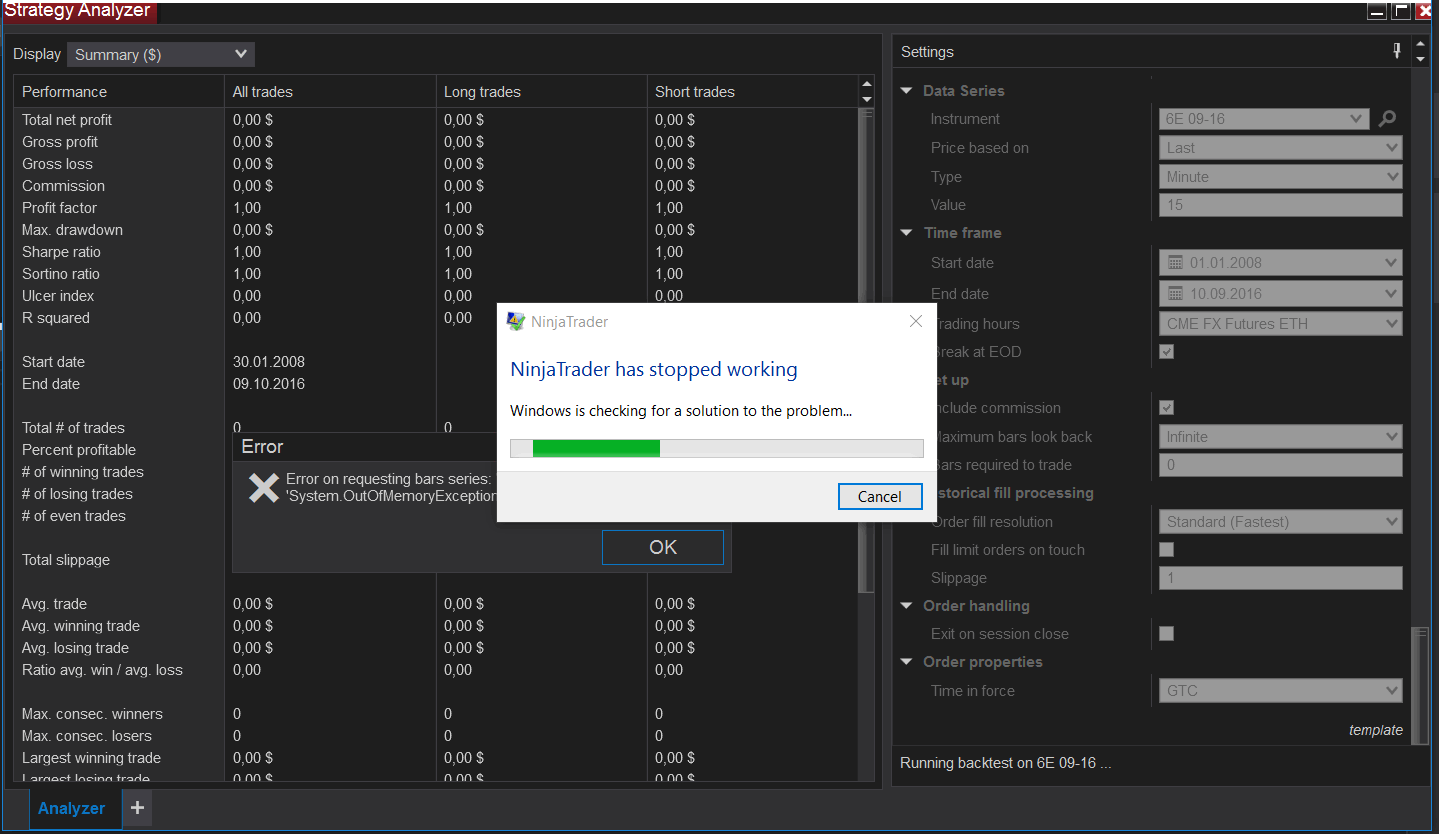Cancel the Windows solution check
Image resolution: width=1439 pixels, height=834 pixels.
pos(880,496)
